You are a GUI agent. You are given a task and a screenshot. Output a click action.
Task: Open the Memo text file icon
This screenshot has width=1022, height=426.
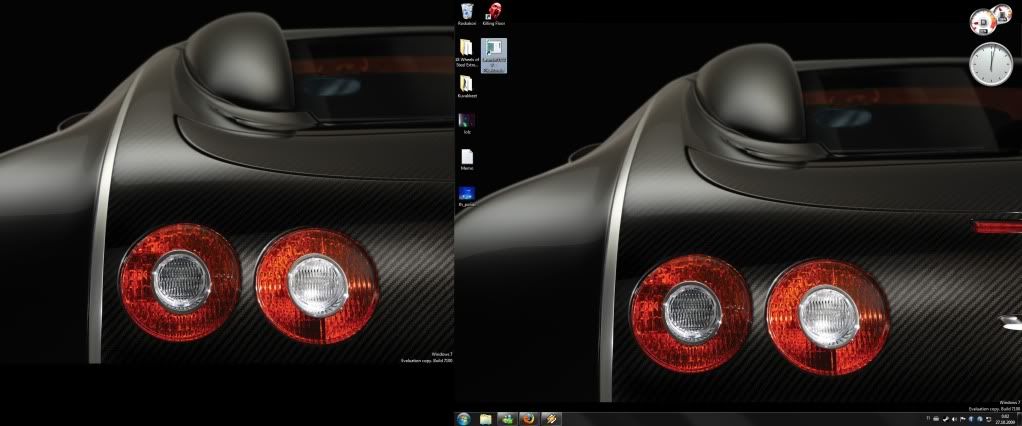pyautogui.click(x=467, y=160)
